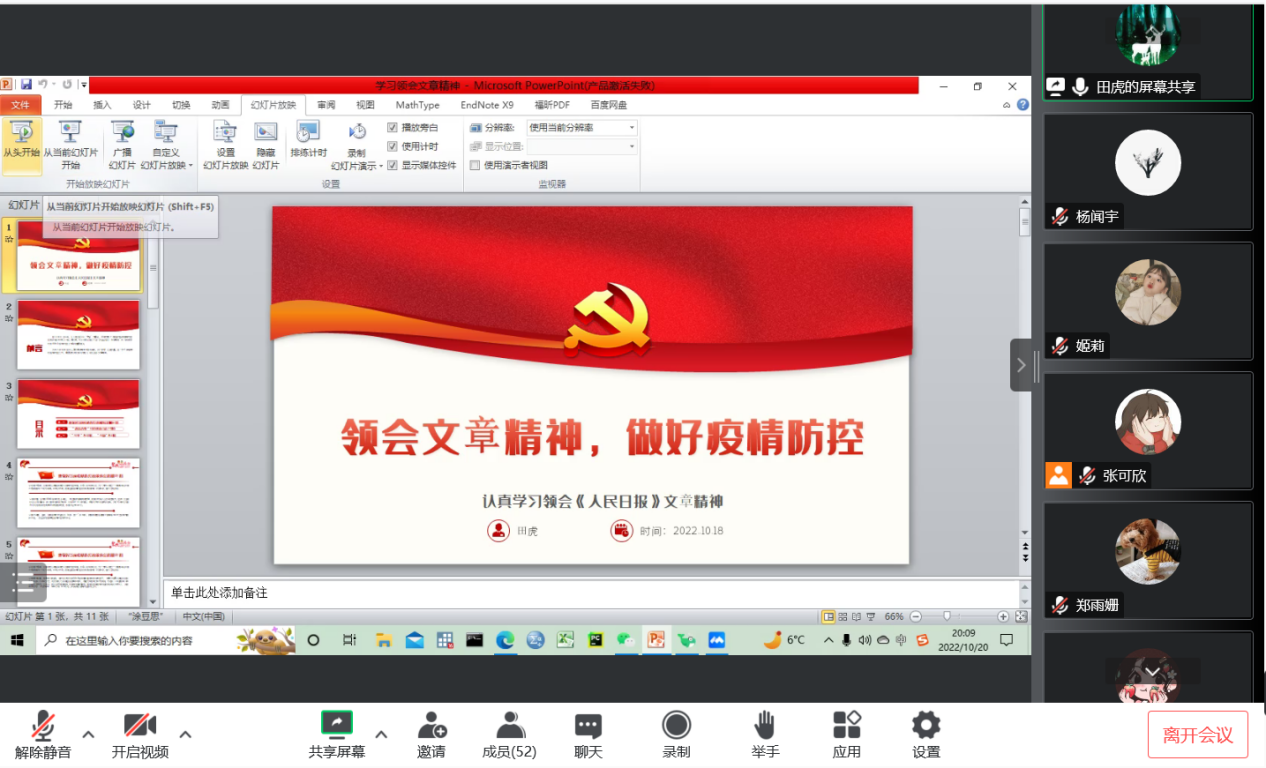The image size is (1266, 768).
Task: Open the Apps icon in meeting toolbar
Action: click(x=847, y=724)
